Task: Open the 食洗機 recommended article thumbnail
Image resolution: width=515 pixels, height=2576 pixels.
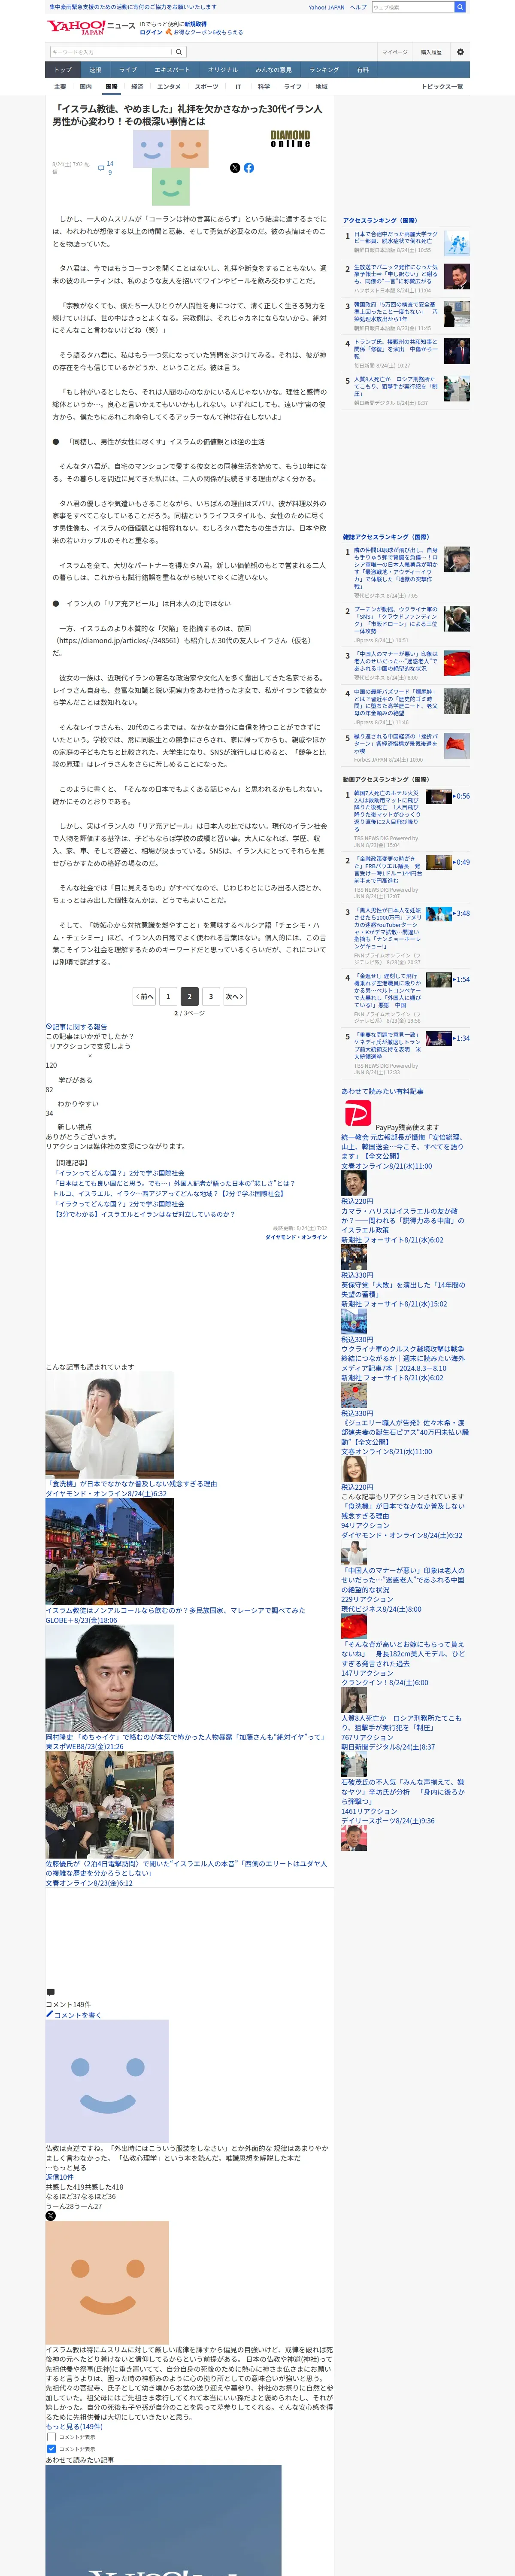Action: tap(109, 1426)
